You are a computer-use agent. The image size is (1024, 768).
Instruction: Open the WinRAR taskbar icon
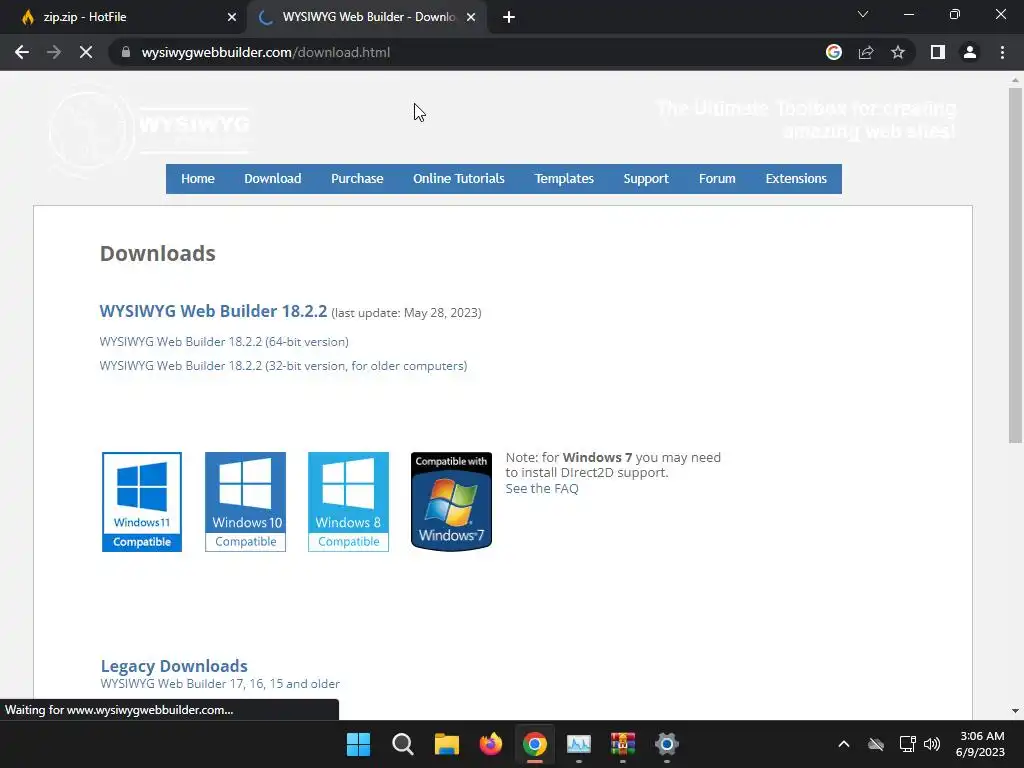(623, 744)
